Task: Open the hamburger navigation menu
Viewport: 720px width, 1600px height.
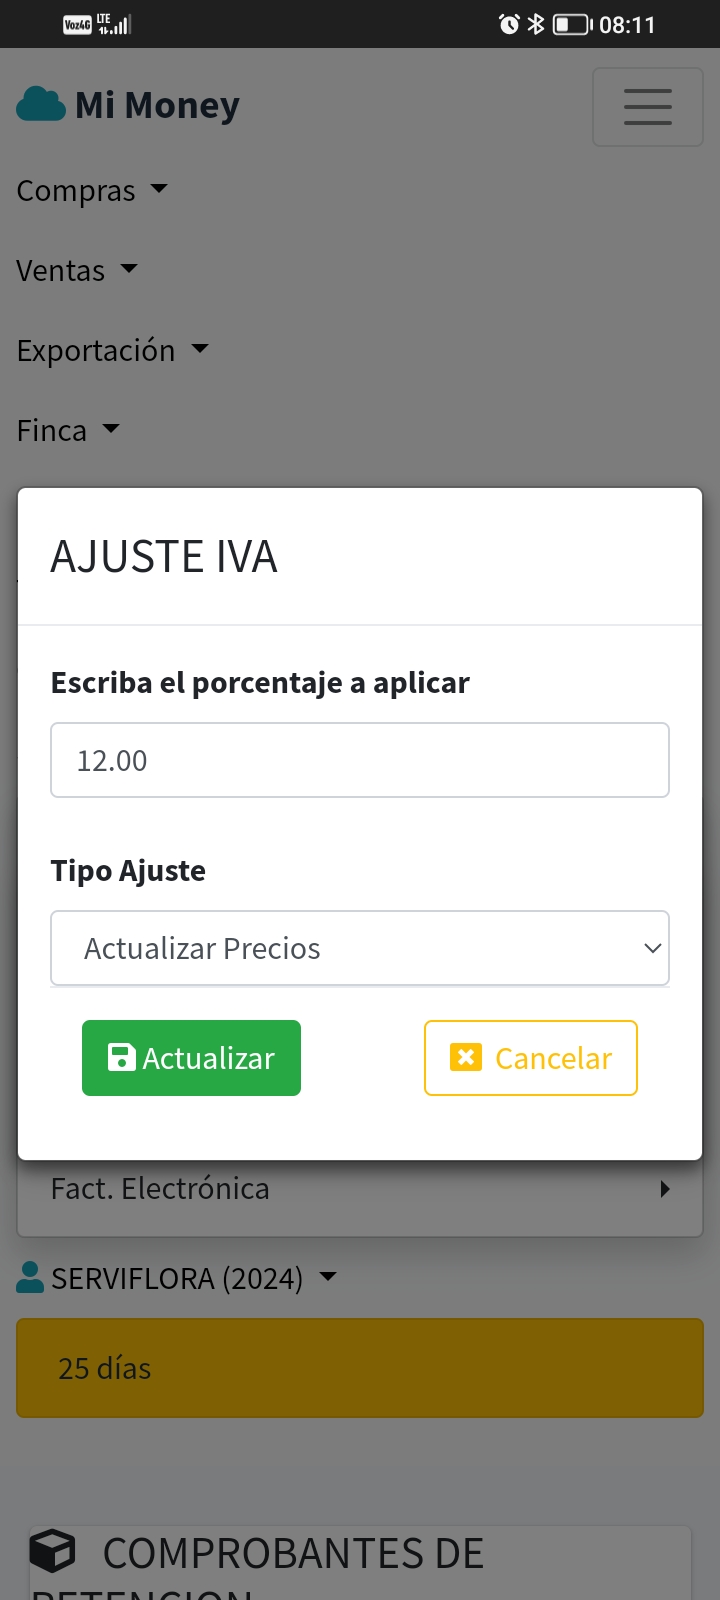Action: pos(647,107)
